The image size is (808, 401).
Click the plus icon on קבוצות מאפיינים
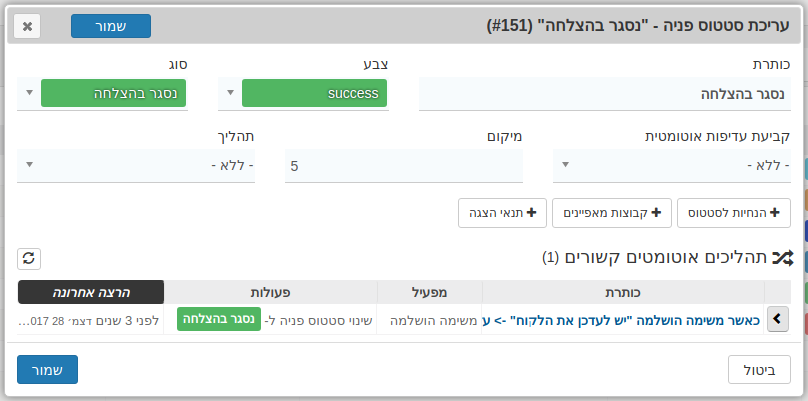click(x=655, y=213)
